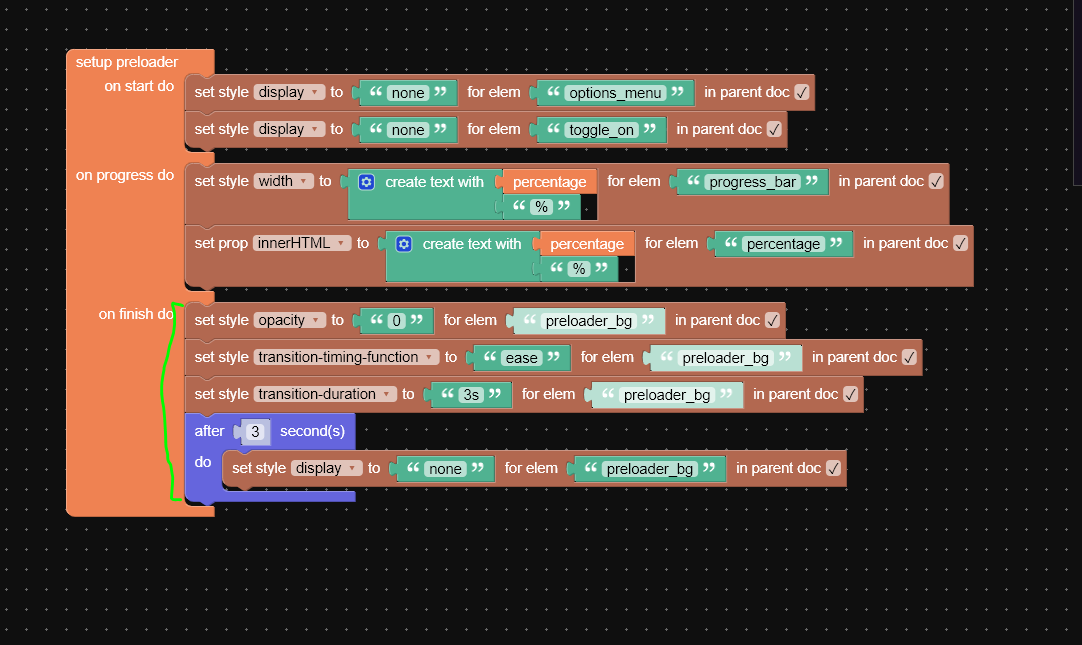
Task: Edit the % text in innerHTML row
Action: coord(579,269)
